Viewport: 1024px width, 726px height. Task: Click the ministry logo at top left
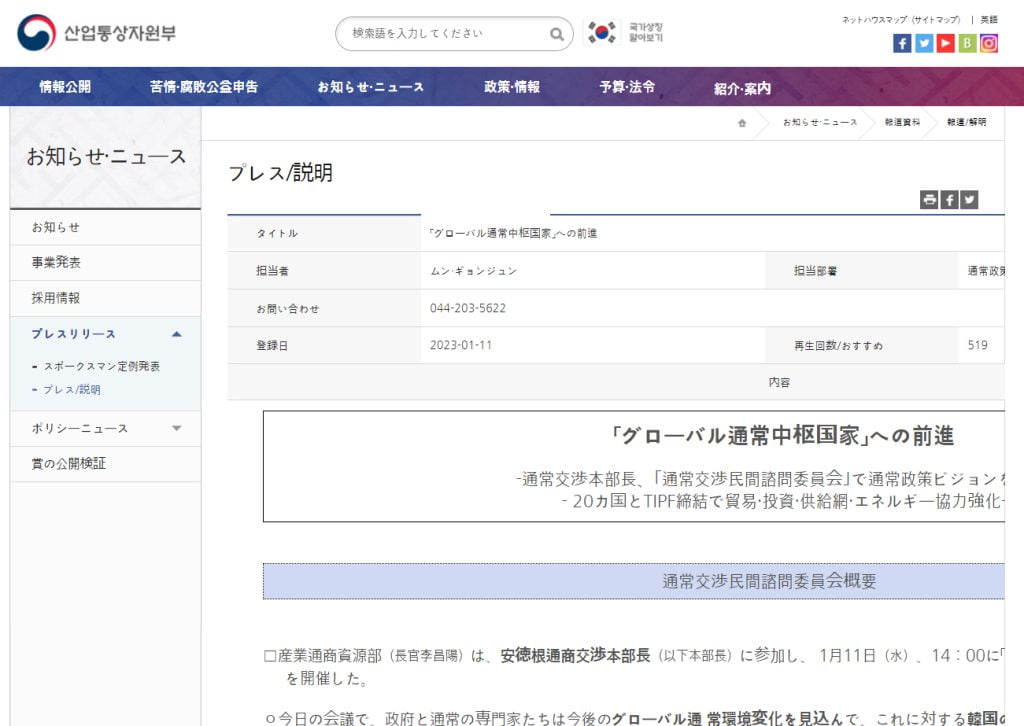[97, 33]
